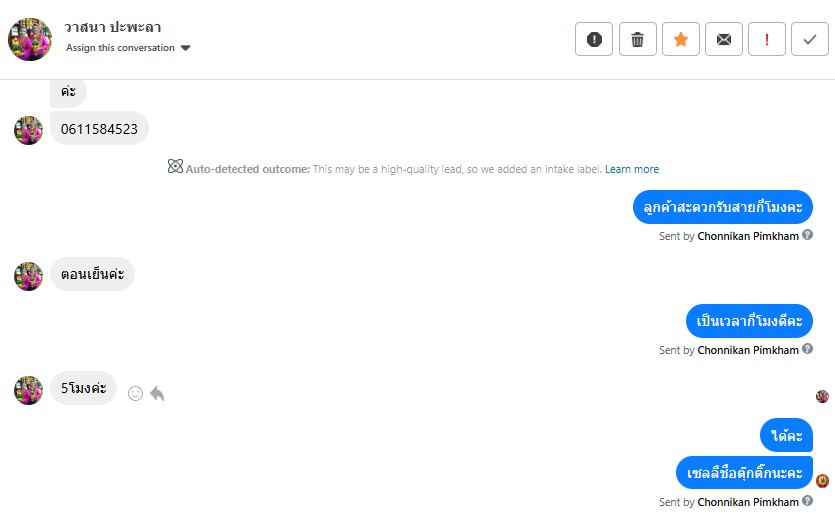Viewport: 835px width, 531px height.
Task: Star this conversation as follow up
Action: click(680, 40)
